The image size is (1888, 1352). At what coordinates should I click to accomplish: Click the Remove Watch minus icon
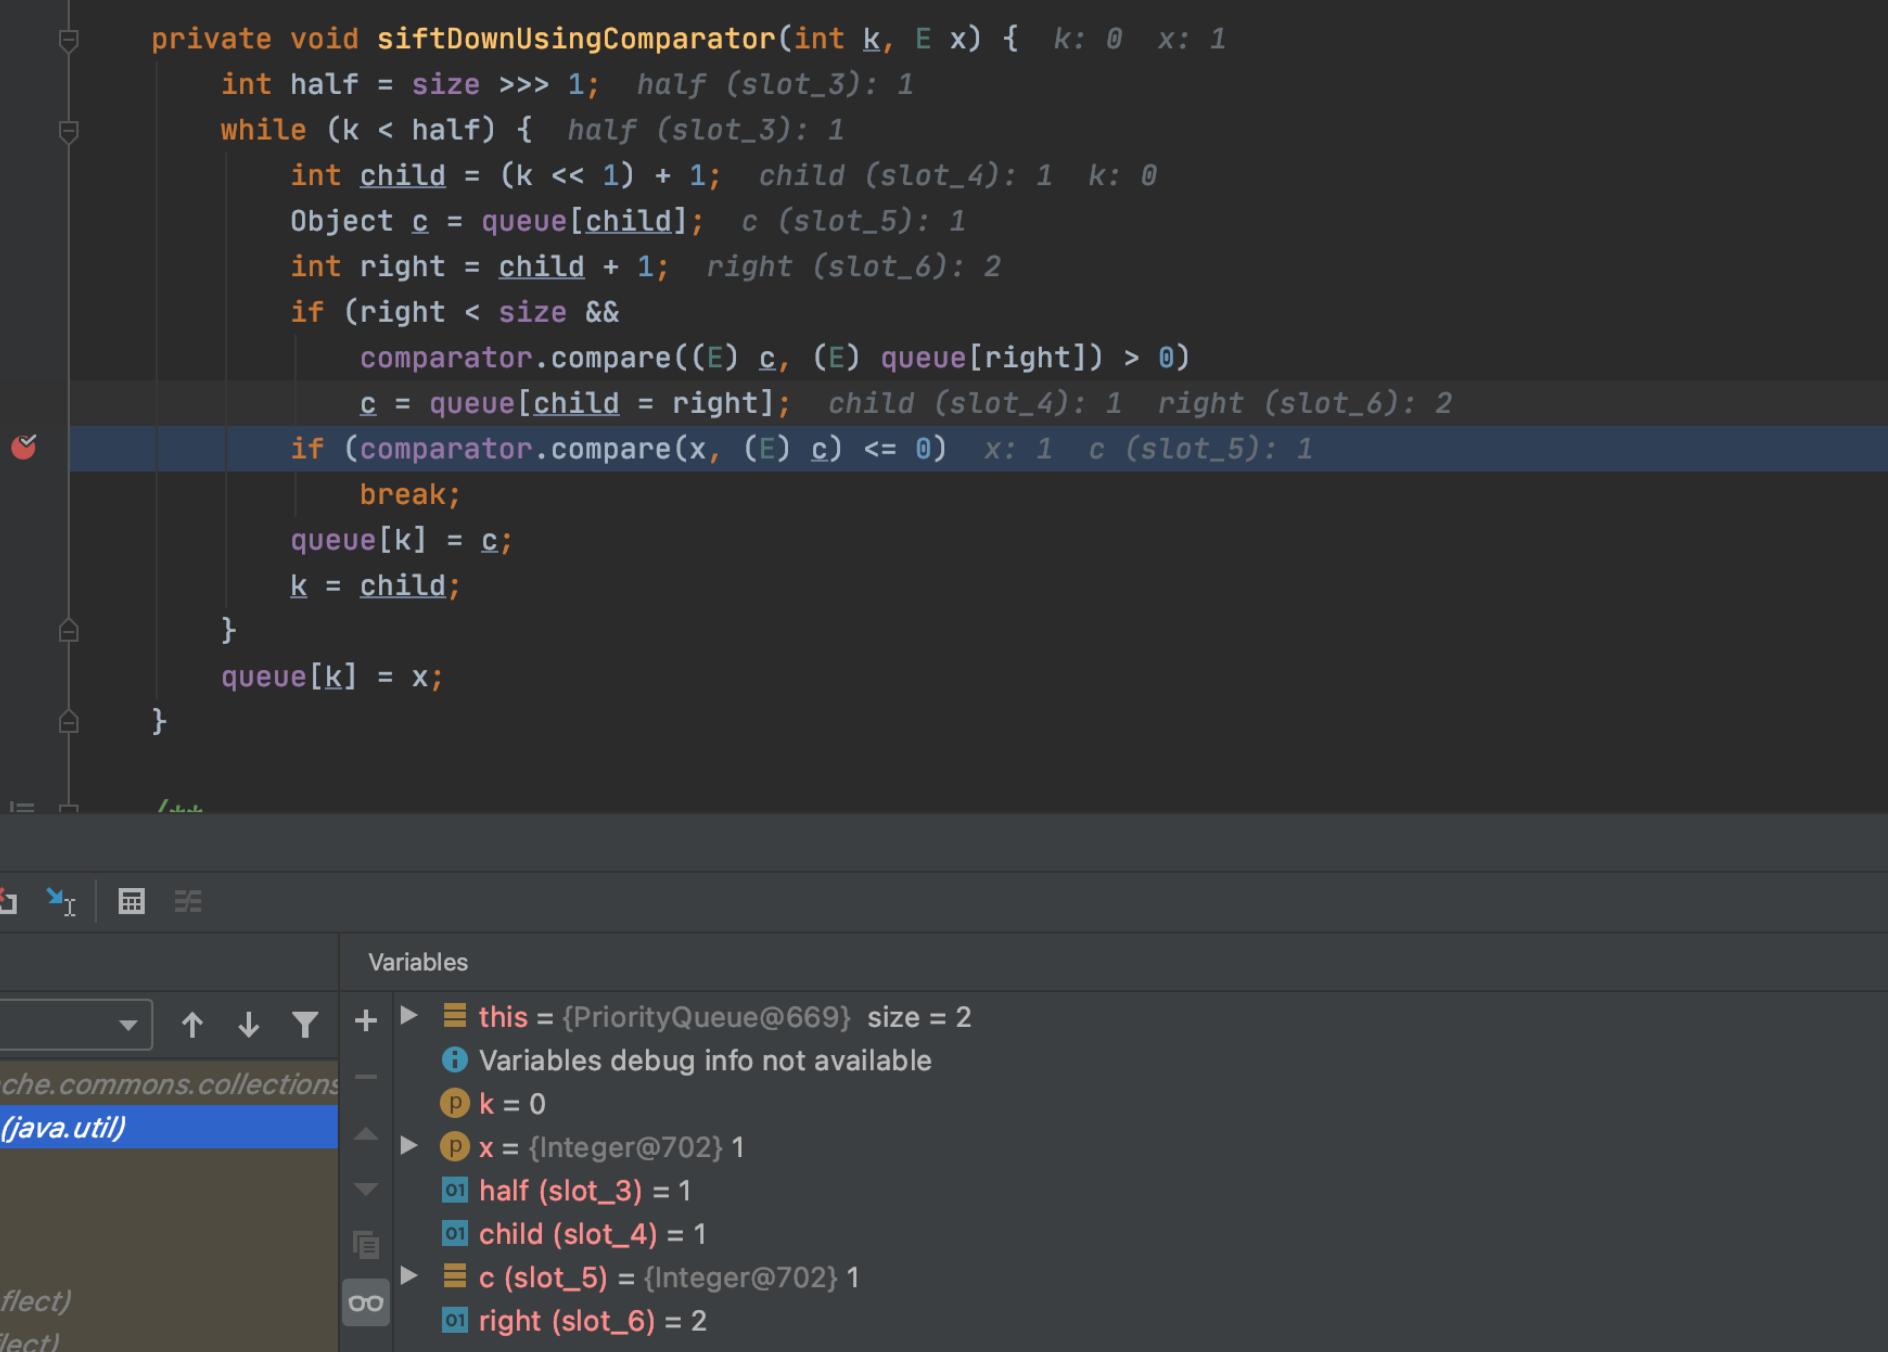(366, 1077)
